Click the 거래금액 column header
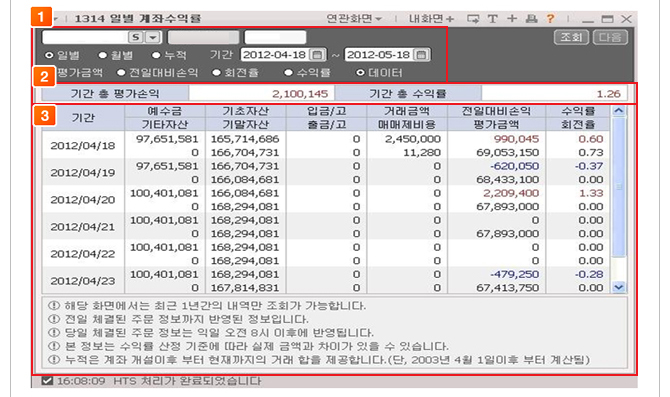Screen dimensions: 670x397 (407, 111)
